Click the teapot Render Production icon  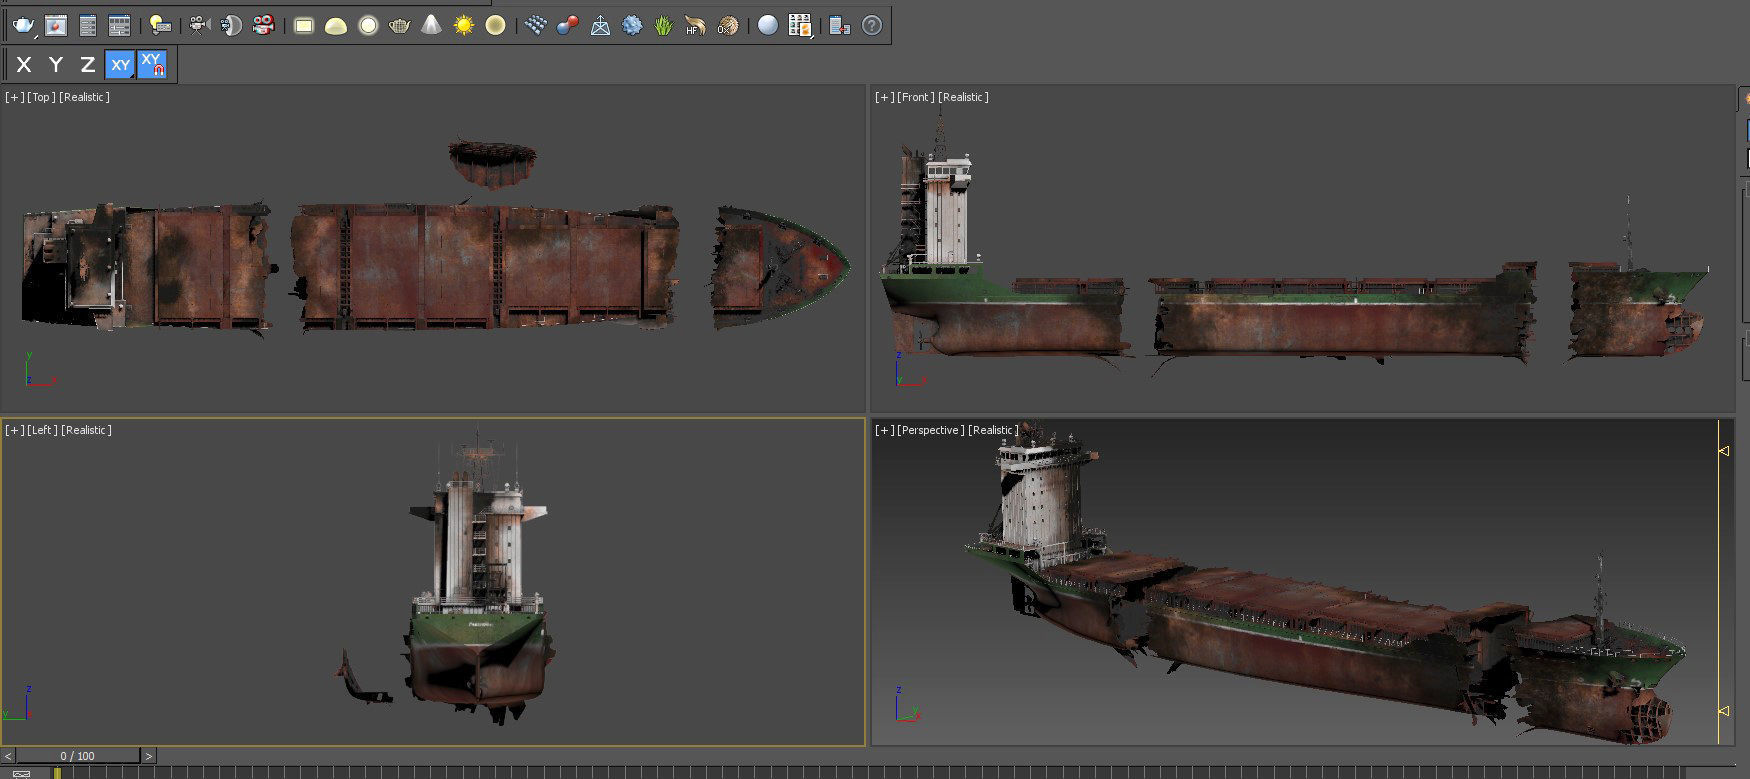(23, 25)
